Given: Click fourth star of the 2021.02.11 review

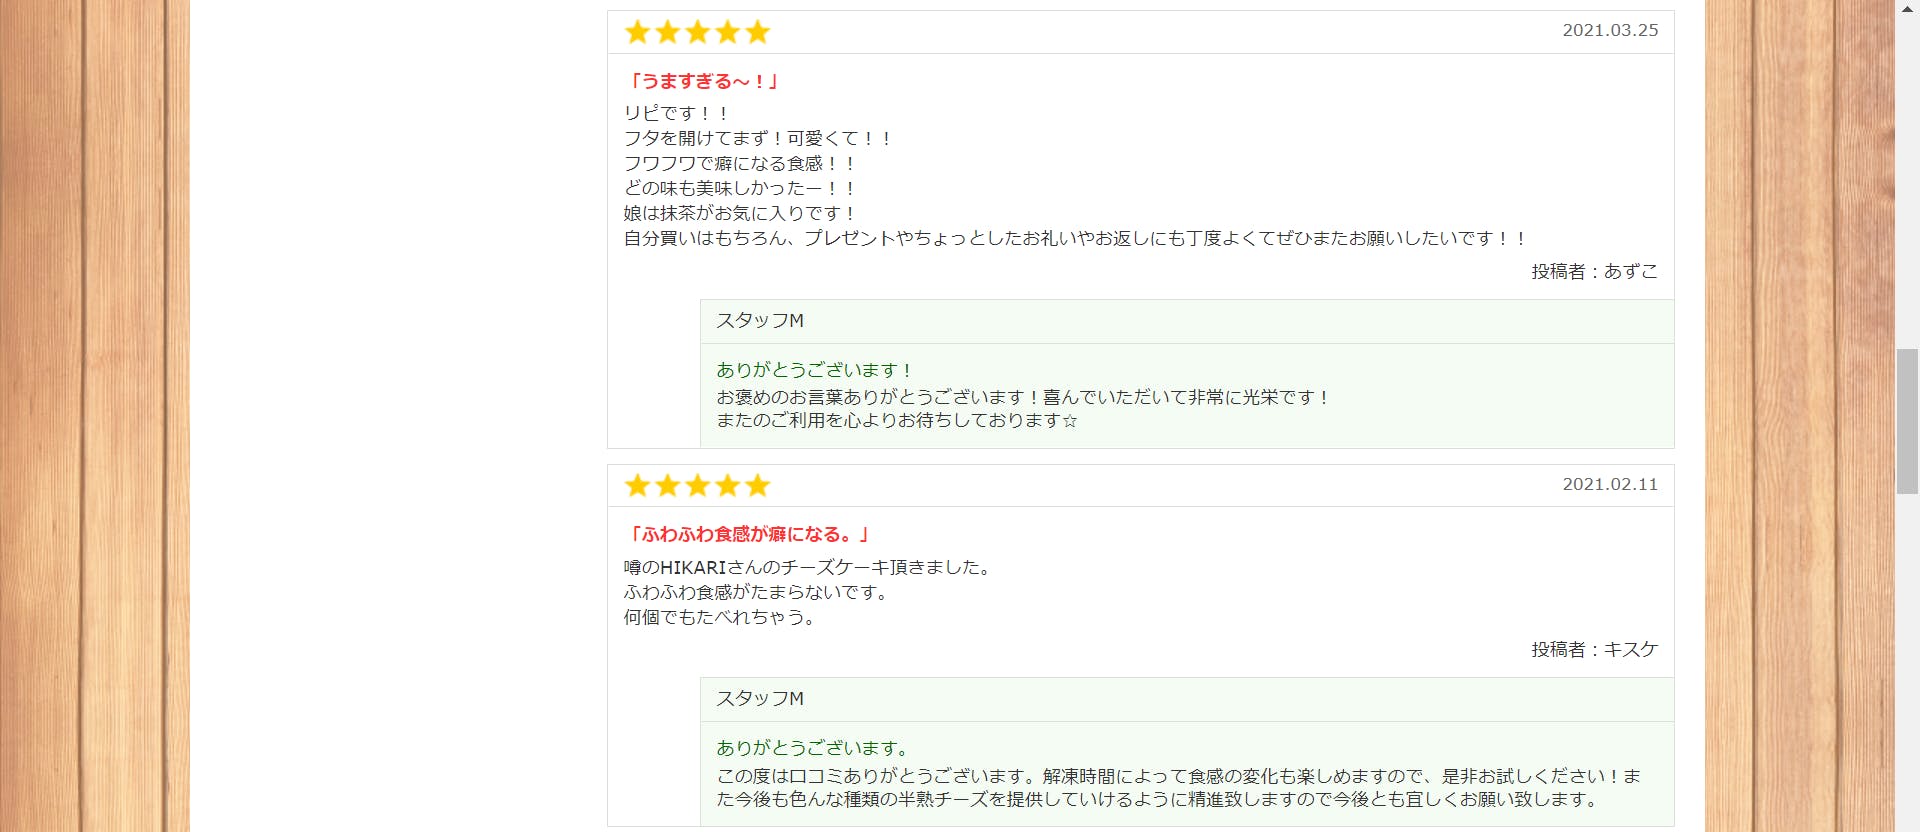Looking at the screenshot, I should click(x=727, y=486).
